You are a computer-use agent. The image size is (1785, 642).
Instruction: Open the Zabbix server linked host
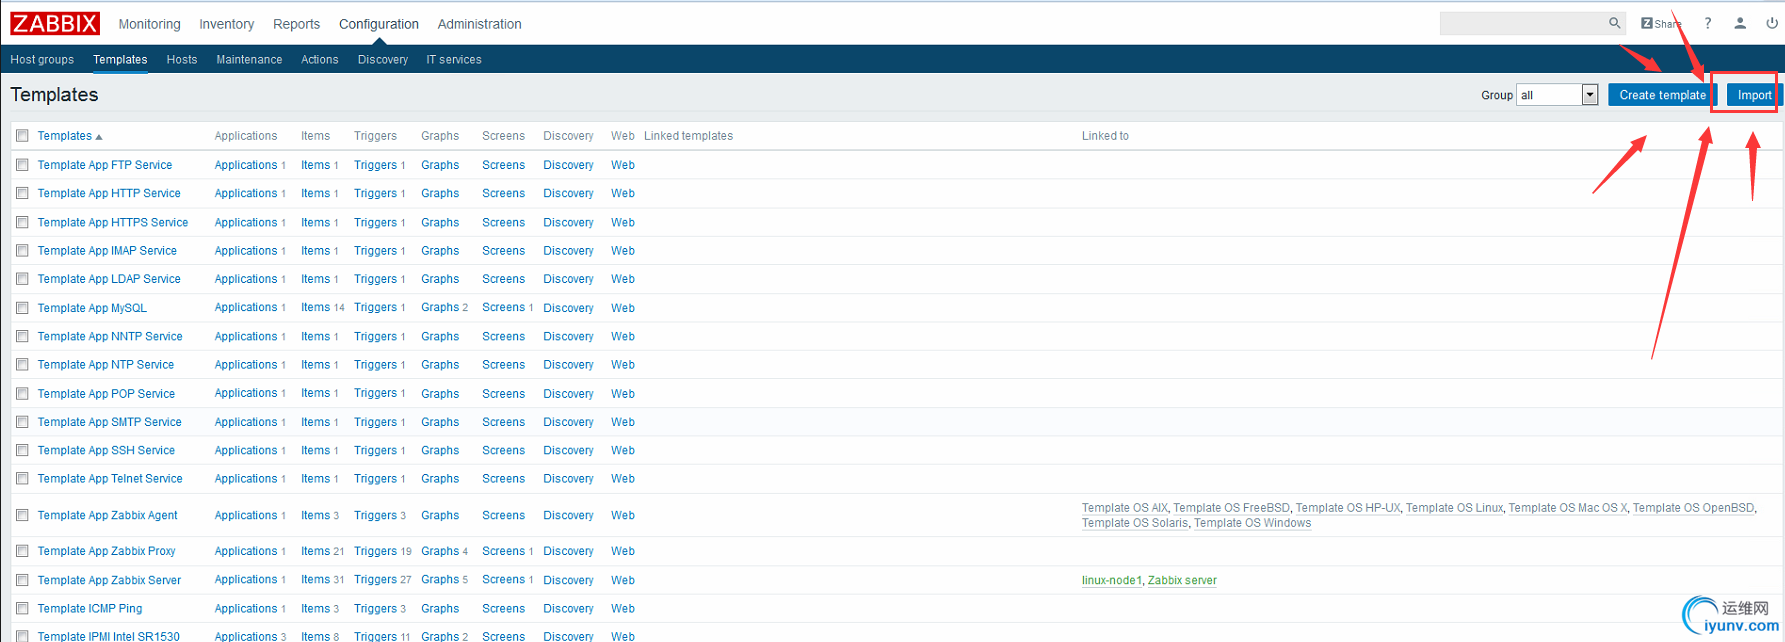coord(1182,580)
